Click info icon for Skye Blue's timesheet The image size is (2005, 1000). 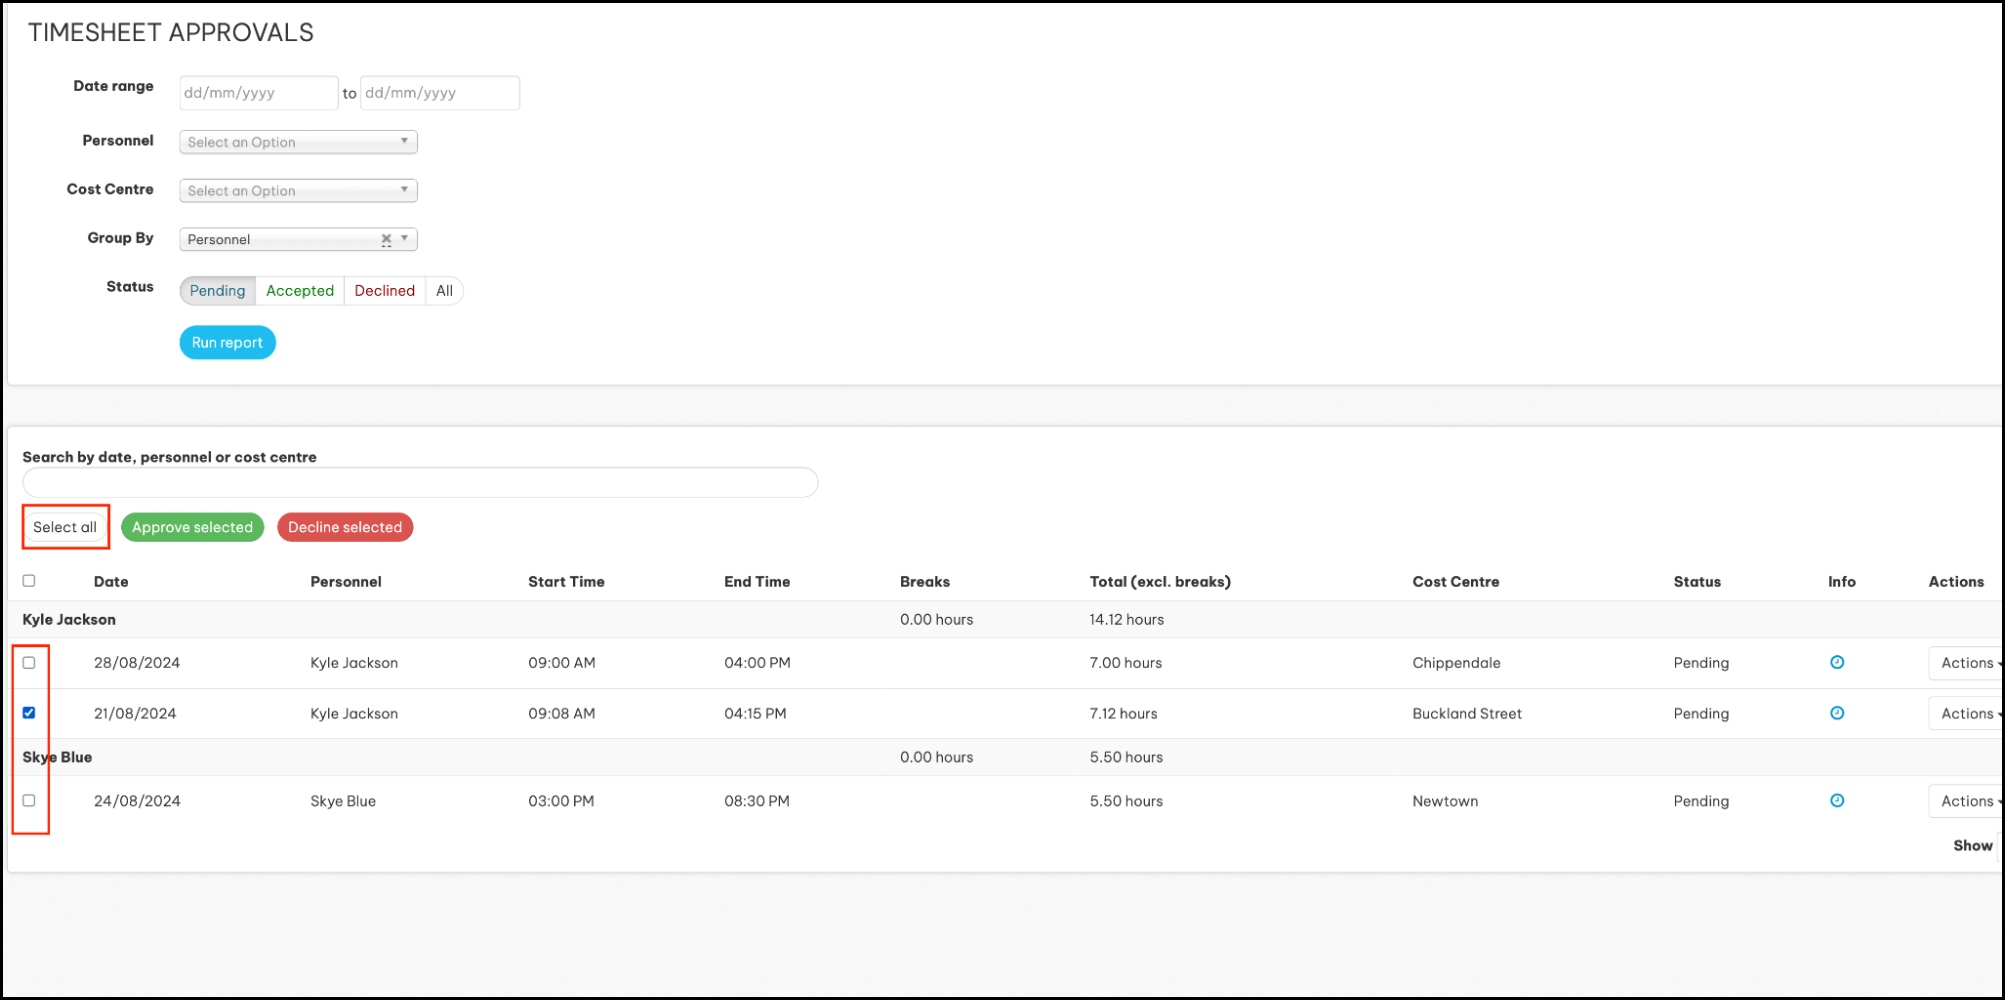1836,800
